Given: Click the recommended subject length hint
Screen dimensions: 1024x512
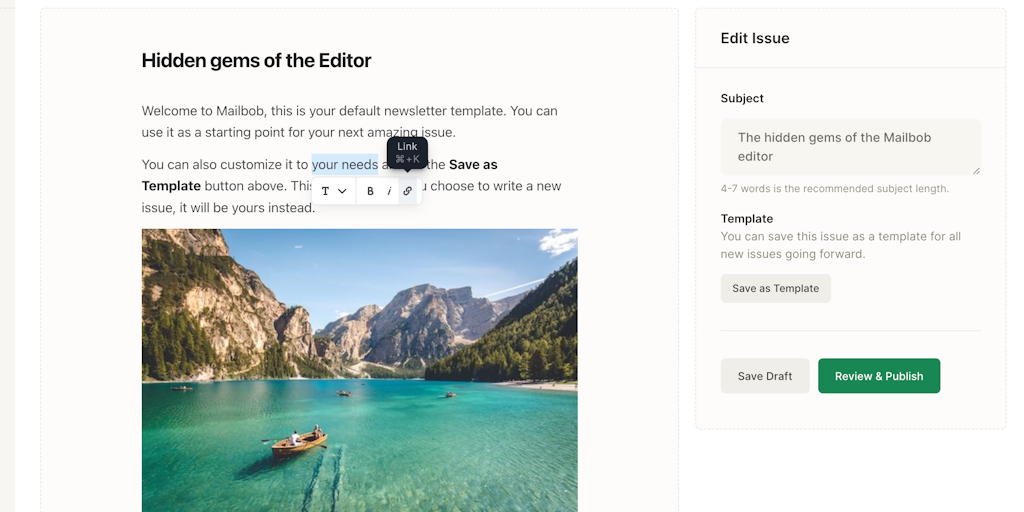Looking at the screenshot, I should 834,189.
